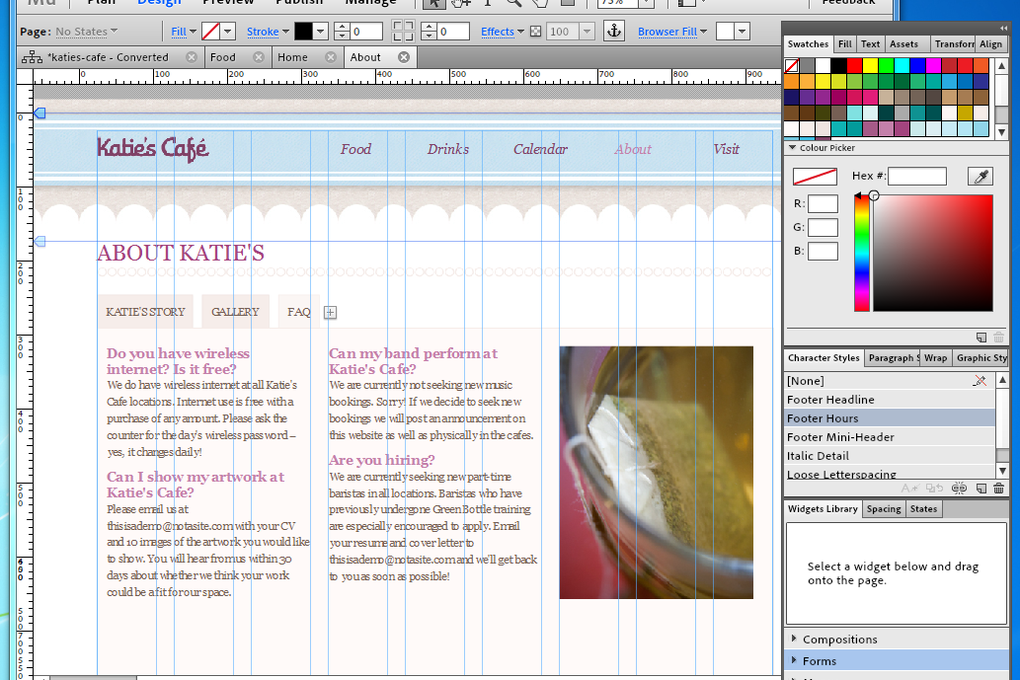Close the katies-cafe Converted tab

click(191, 57)
